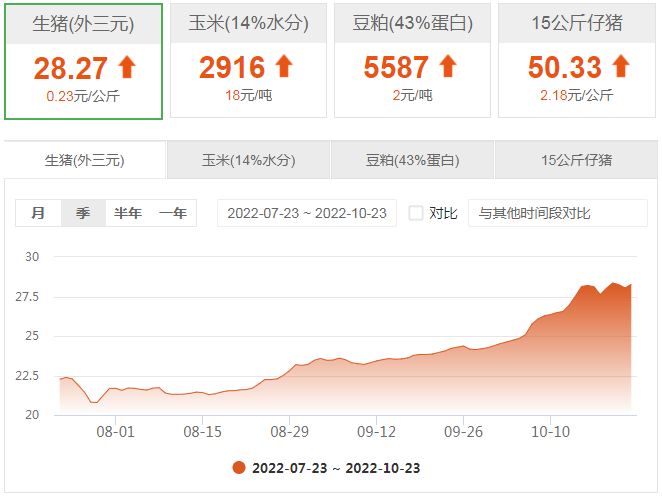Choose the 季 time range
This screenshot has height=496, width=662.
coord(83,213)
